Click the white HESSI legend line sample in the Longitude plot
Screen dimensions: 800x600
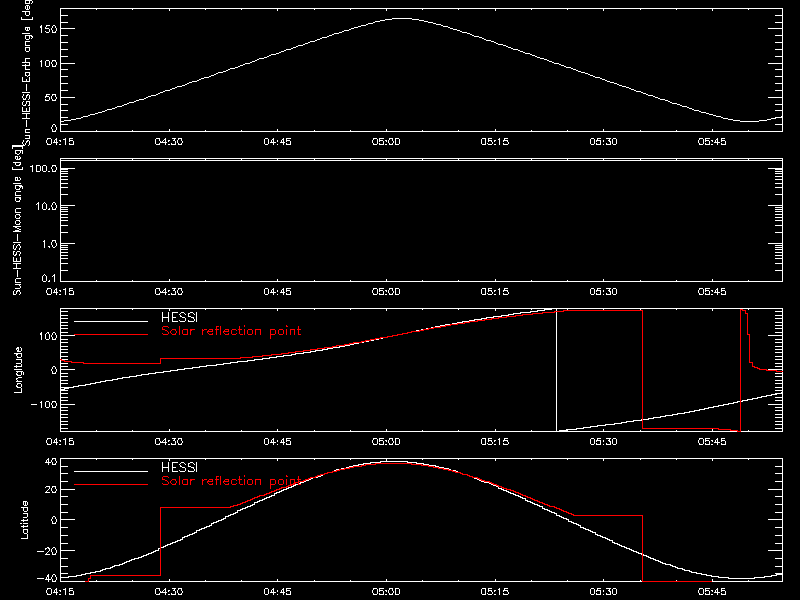[111, 321]
